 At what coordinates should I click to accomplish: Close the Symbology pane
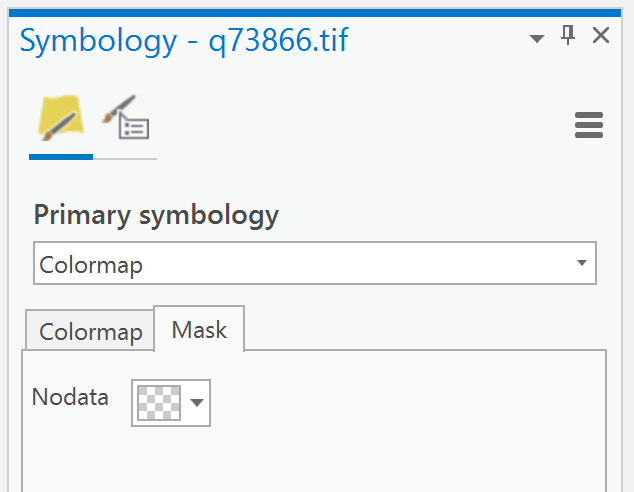pyautogui.click(x=601, y=37)
